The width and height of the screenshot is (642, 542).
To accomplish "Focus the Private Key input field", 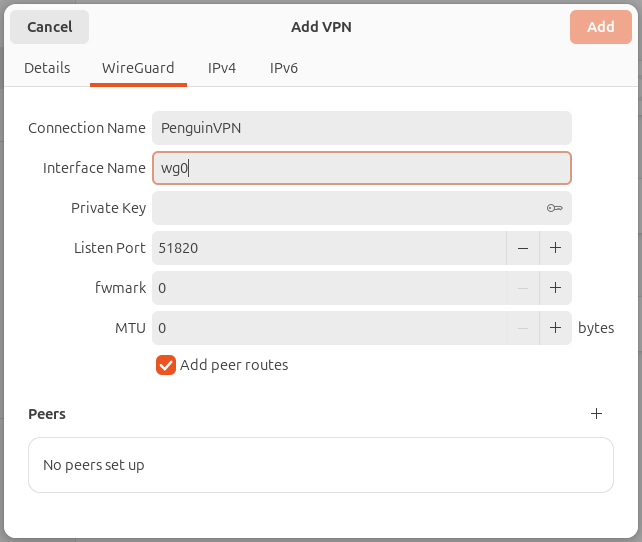I will [x=348, y=208].
